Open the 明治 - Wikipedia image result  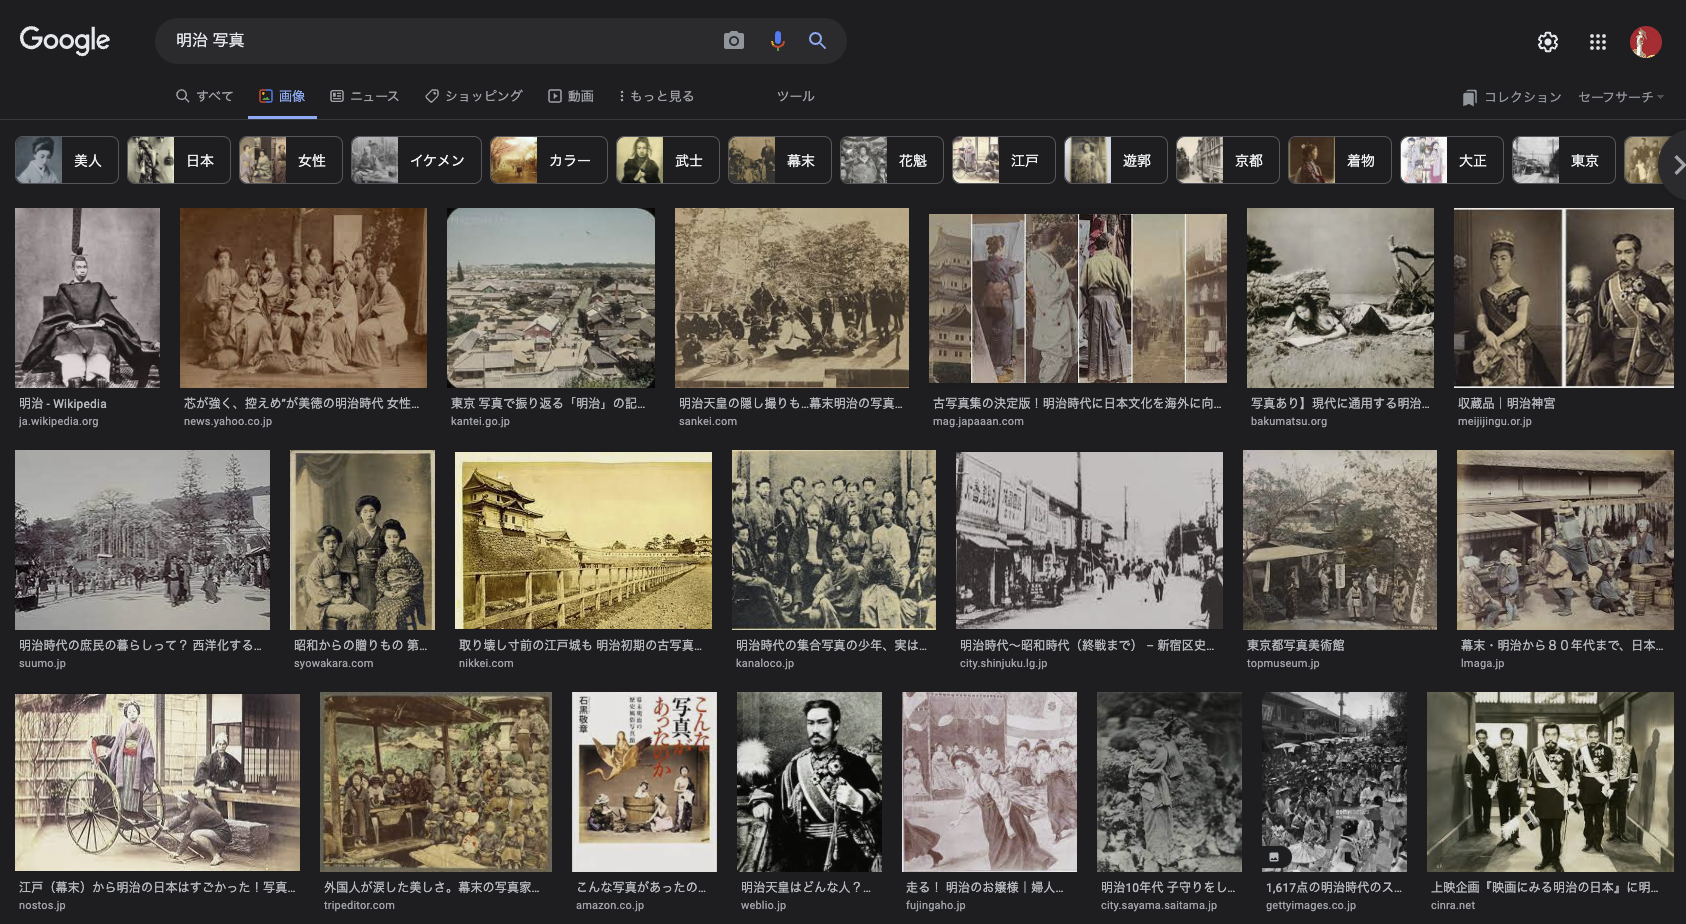(87, 298)
